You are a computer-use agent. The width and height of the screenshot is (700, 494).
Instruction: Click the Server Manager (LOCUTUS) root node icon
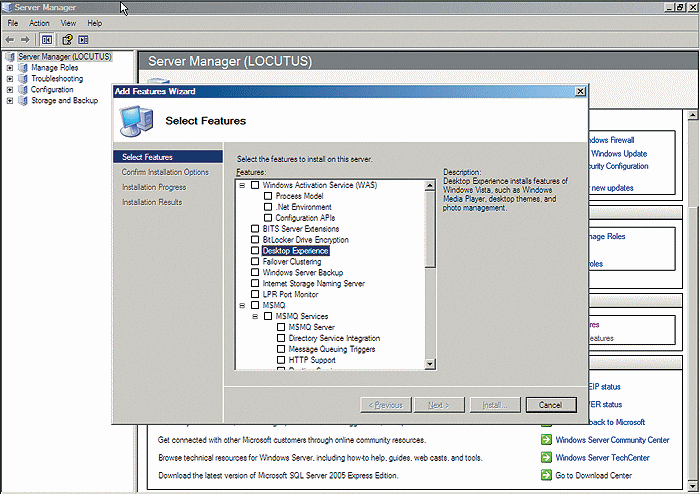(x=10, y=57)
